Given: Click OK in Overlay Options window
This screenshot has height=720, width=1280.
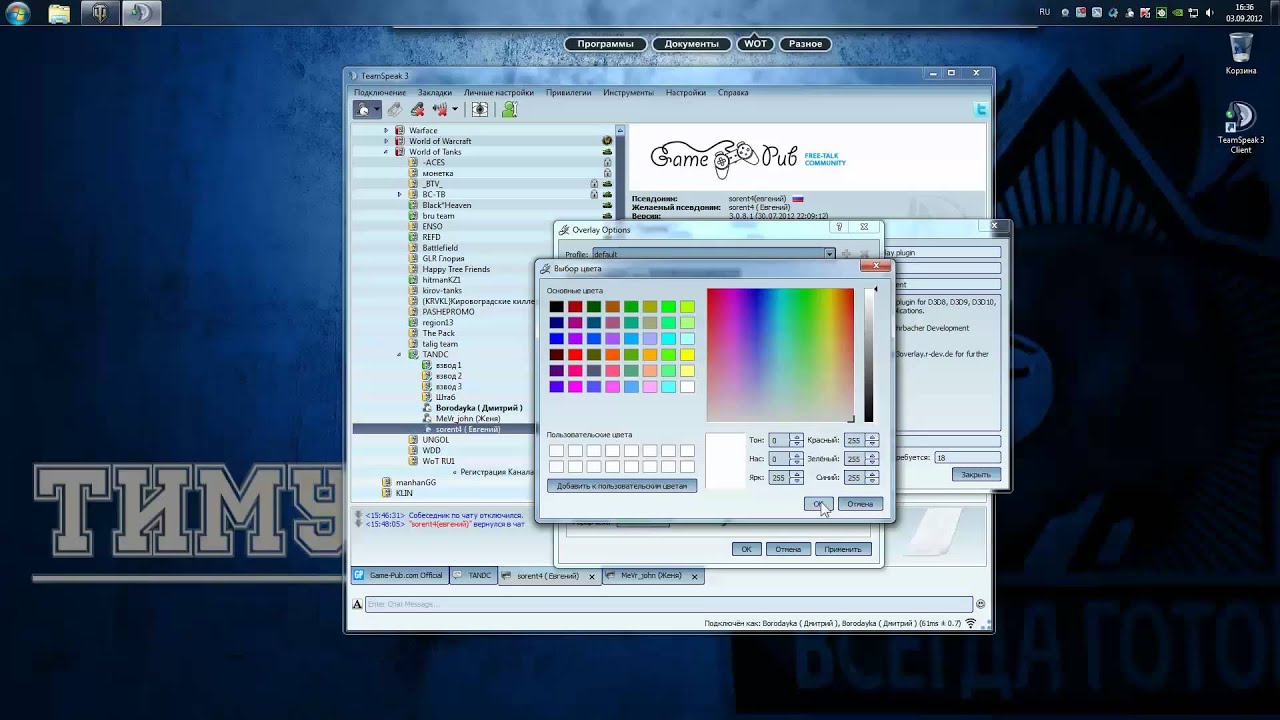Looking at the screenshot, I should click(746, 549).
